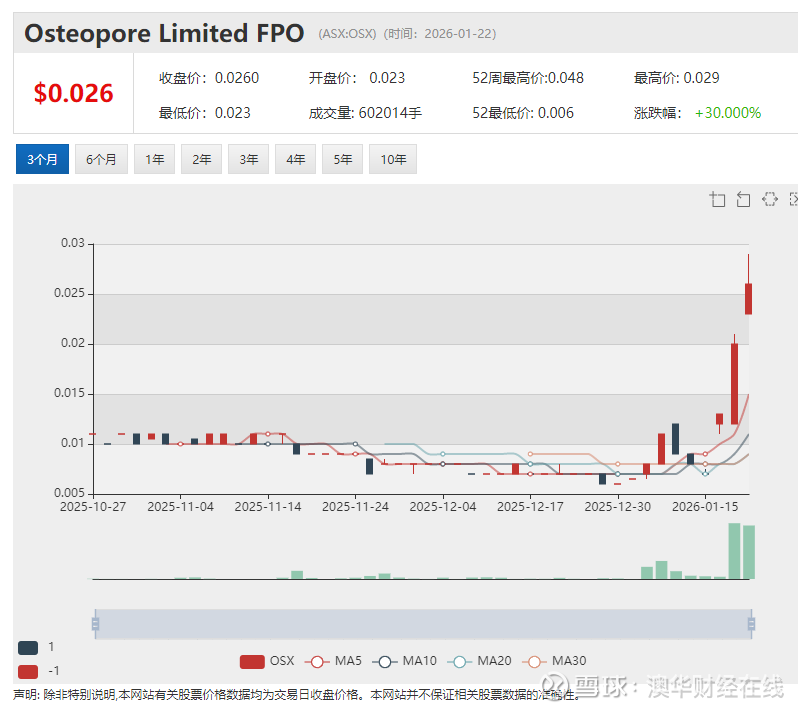808x712 pixels.
Task: Click the 最低价: 0.023 stat
Action: [x=205, y=113]
